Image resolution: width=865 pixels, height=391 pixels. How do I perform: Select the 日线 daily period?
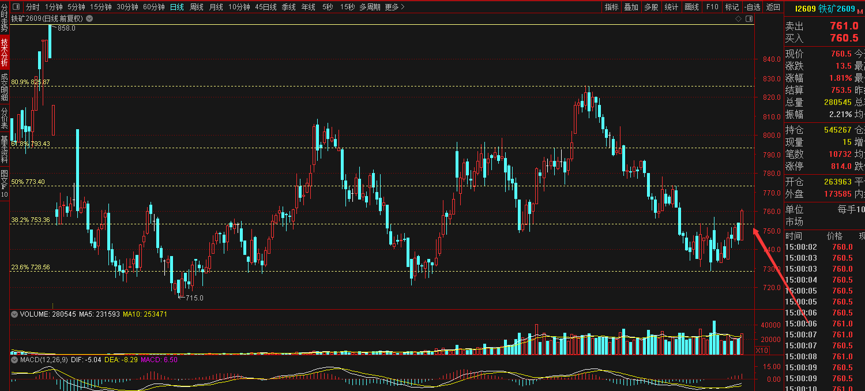tap(177, 7)
